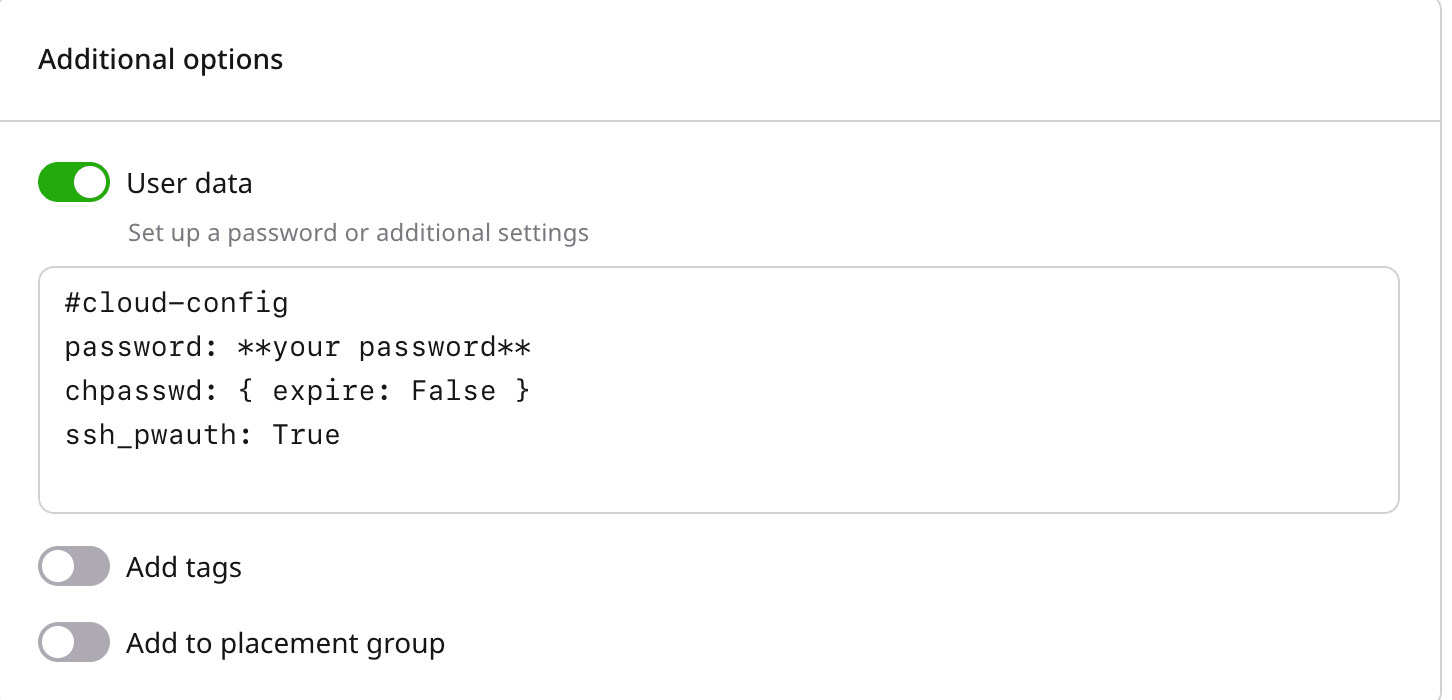Click the "Add tags" label text
The height and width of the screenshot is (700, 1452).
coord(184,568)
